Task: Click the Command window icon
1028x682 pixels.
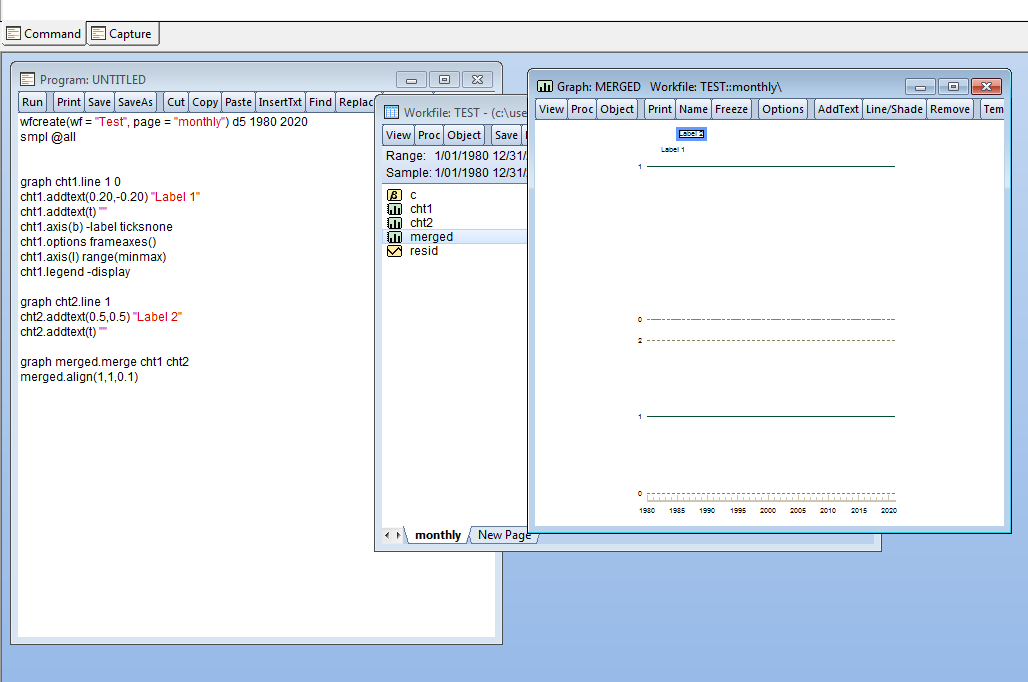Action: [13, 33]
